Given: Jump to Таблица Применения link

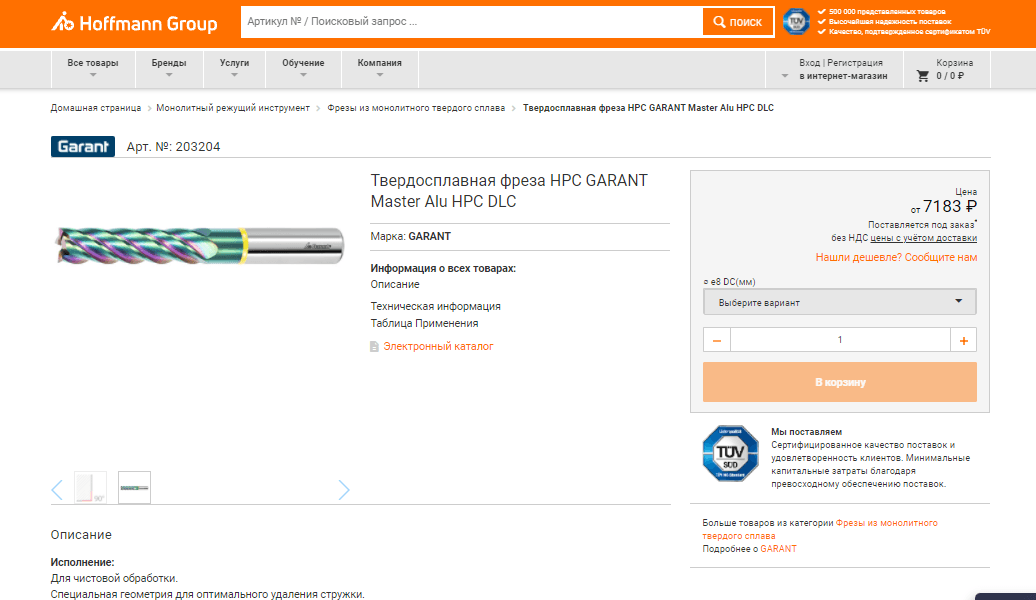Looking at the screenshot, I should coord(424,323).
